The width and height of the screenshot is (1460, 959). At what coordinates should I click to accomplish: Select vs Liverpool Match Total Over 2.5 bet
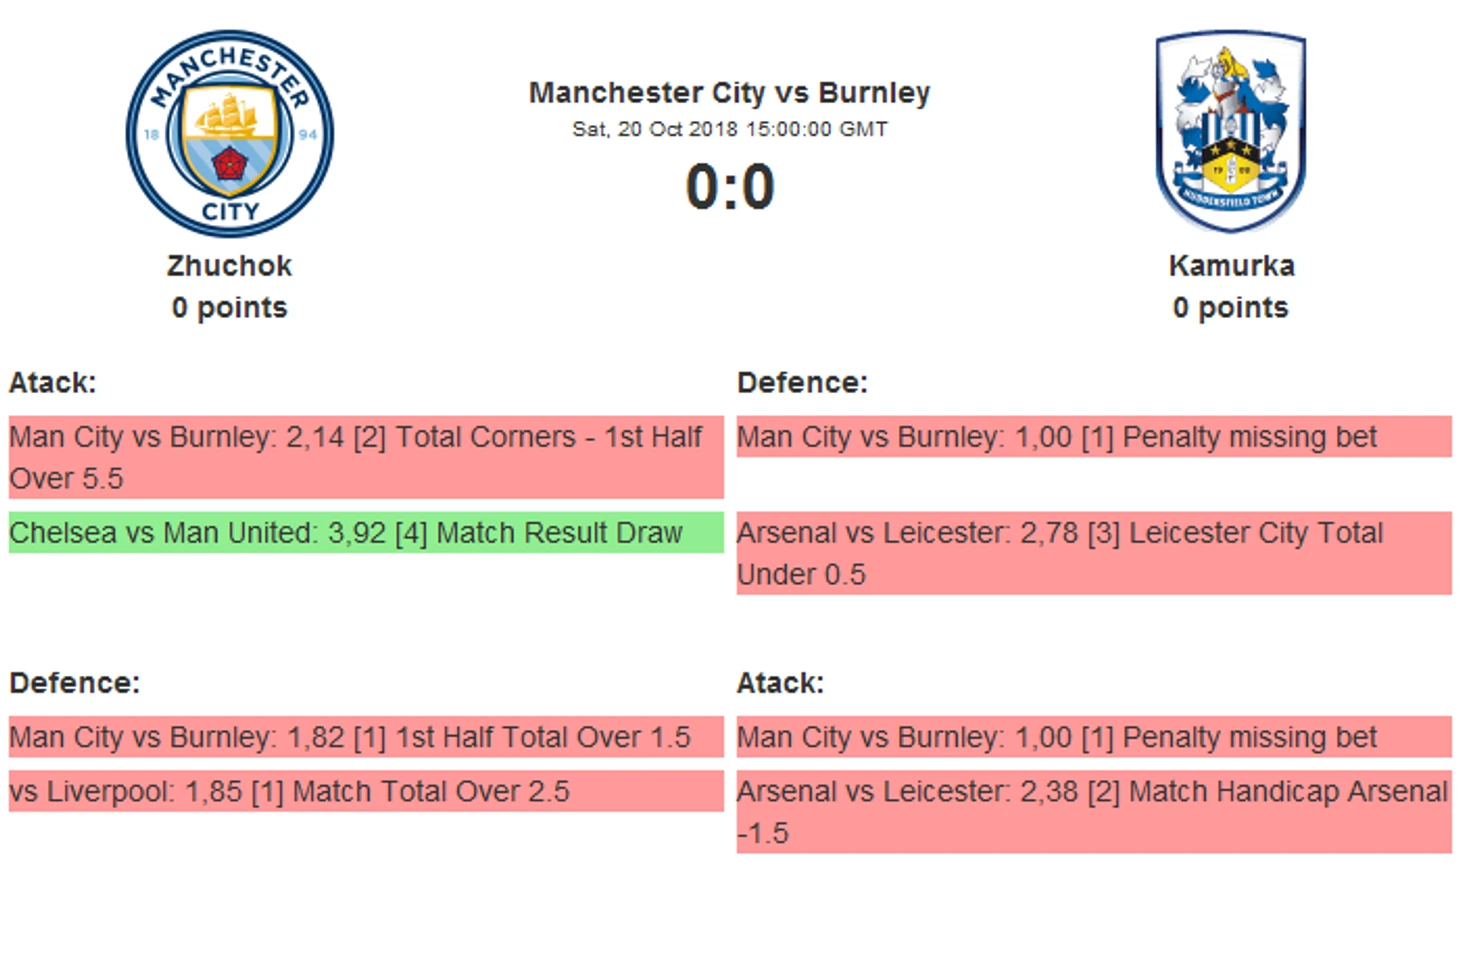click(366, 791)
